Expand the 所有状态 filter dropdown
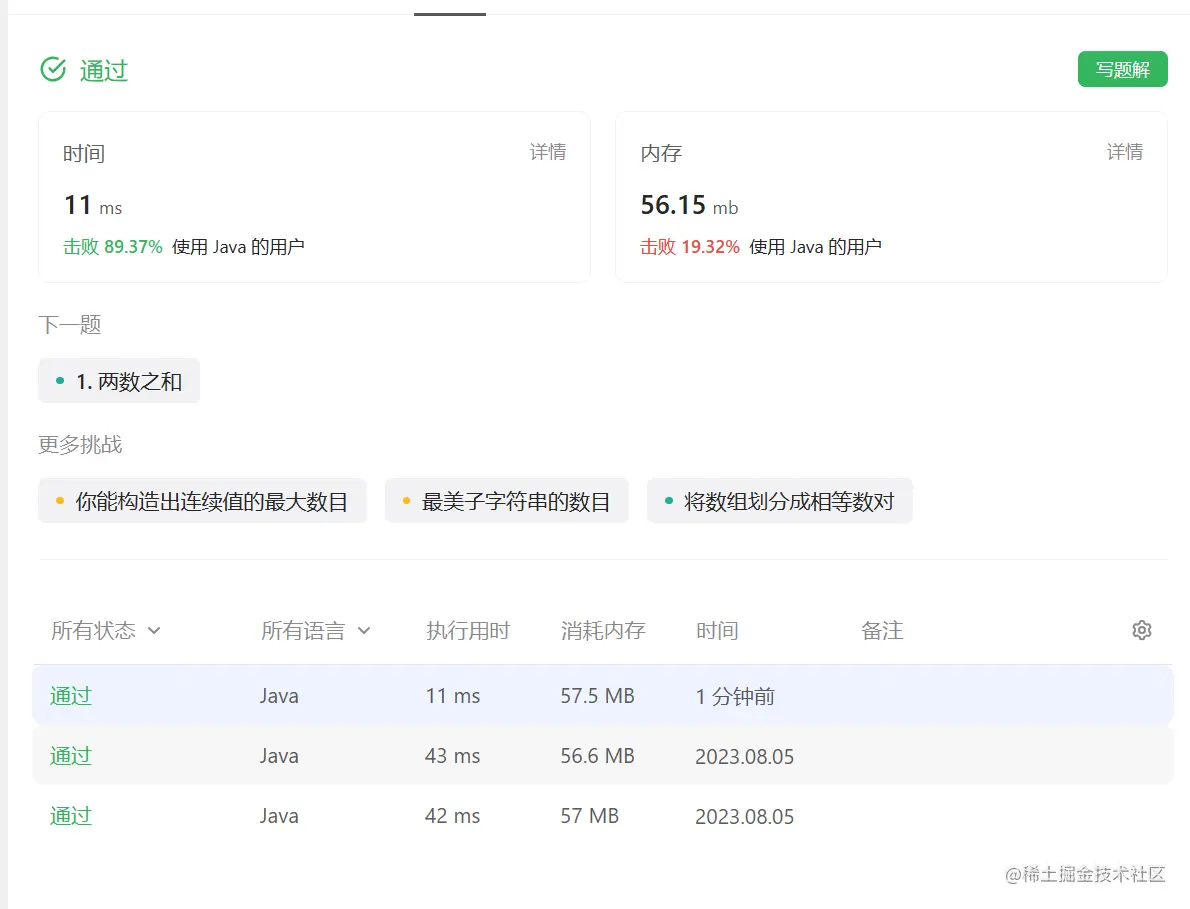The width and height of the screenshot is (1190, 909). [x=105, y=631]
